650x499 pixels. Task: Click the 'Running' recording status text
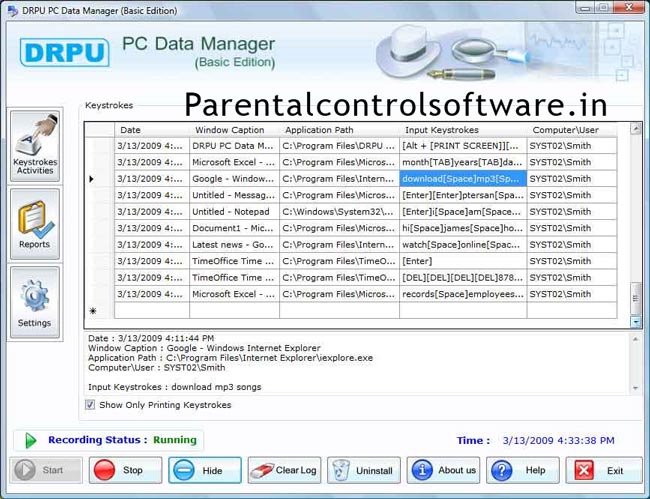click(x=175, y=440)
